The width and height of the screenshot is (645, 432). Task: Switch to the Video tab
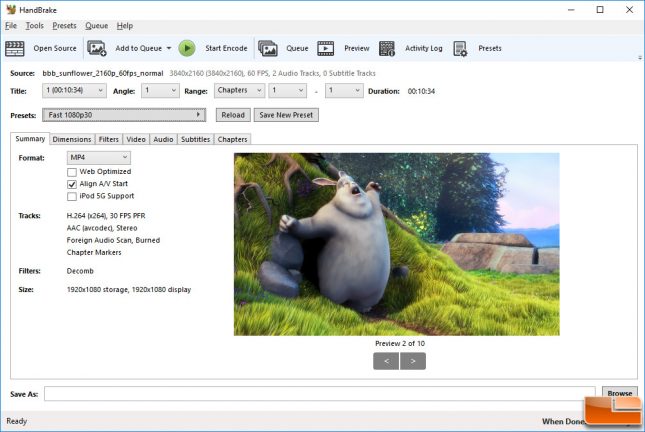[x=136, y=139]
